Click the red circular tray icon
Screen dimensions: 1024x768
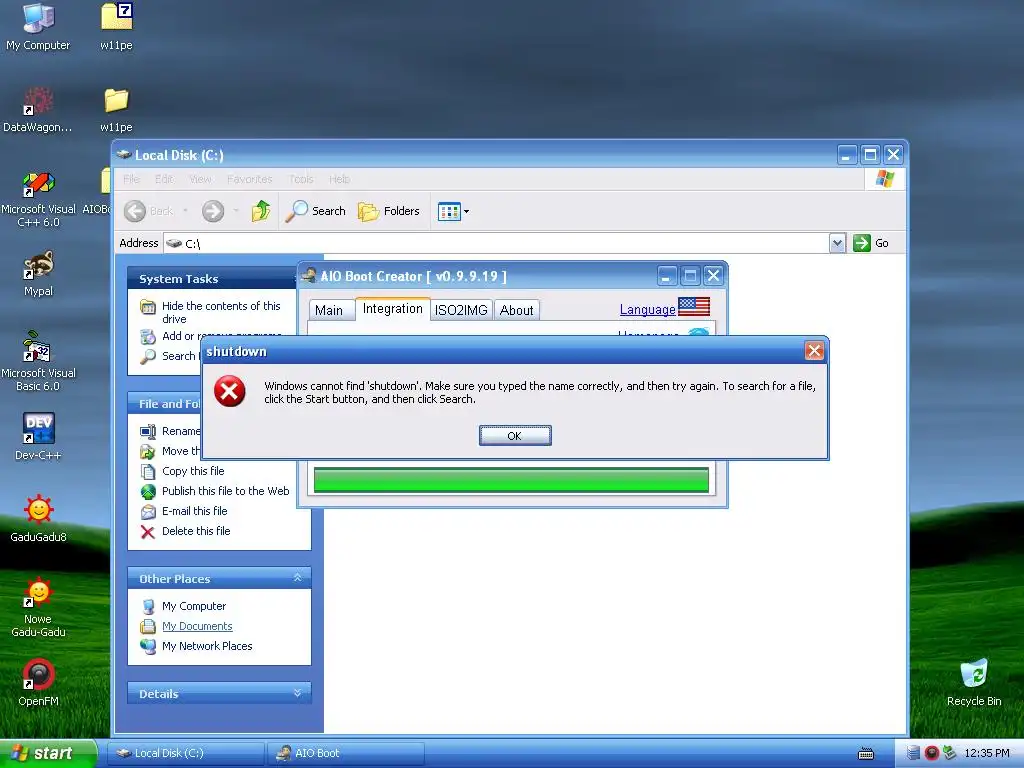pyautogui.click(x=931, y=753)
